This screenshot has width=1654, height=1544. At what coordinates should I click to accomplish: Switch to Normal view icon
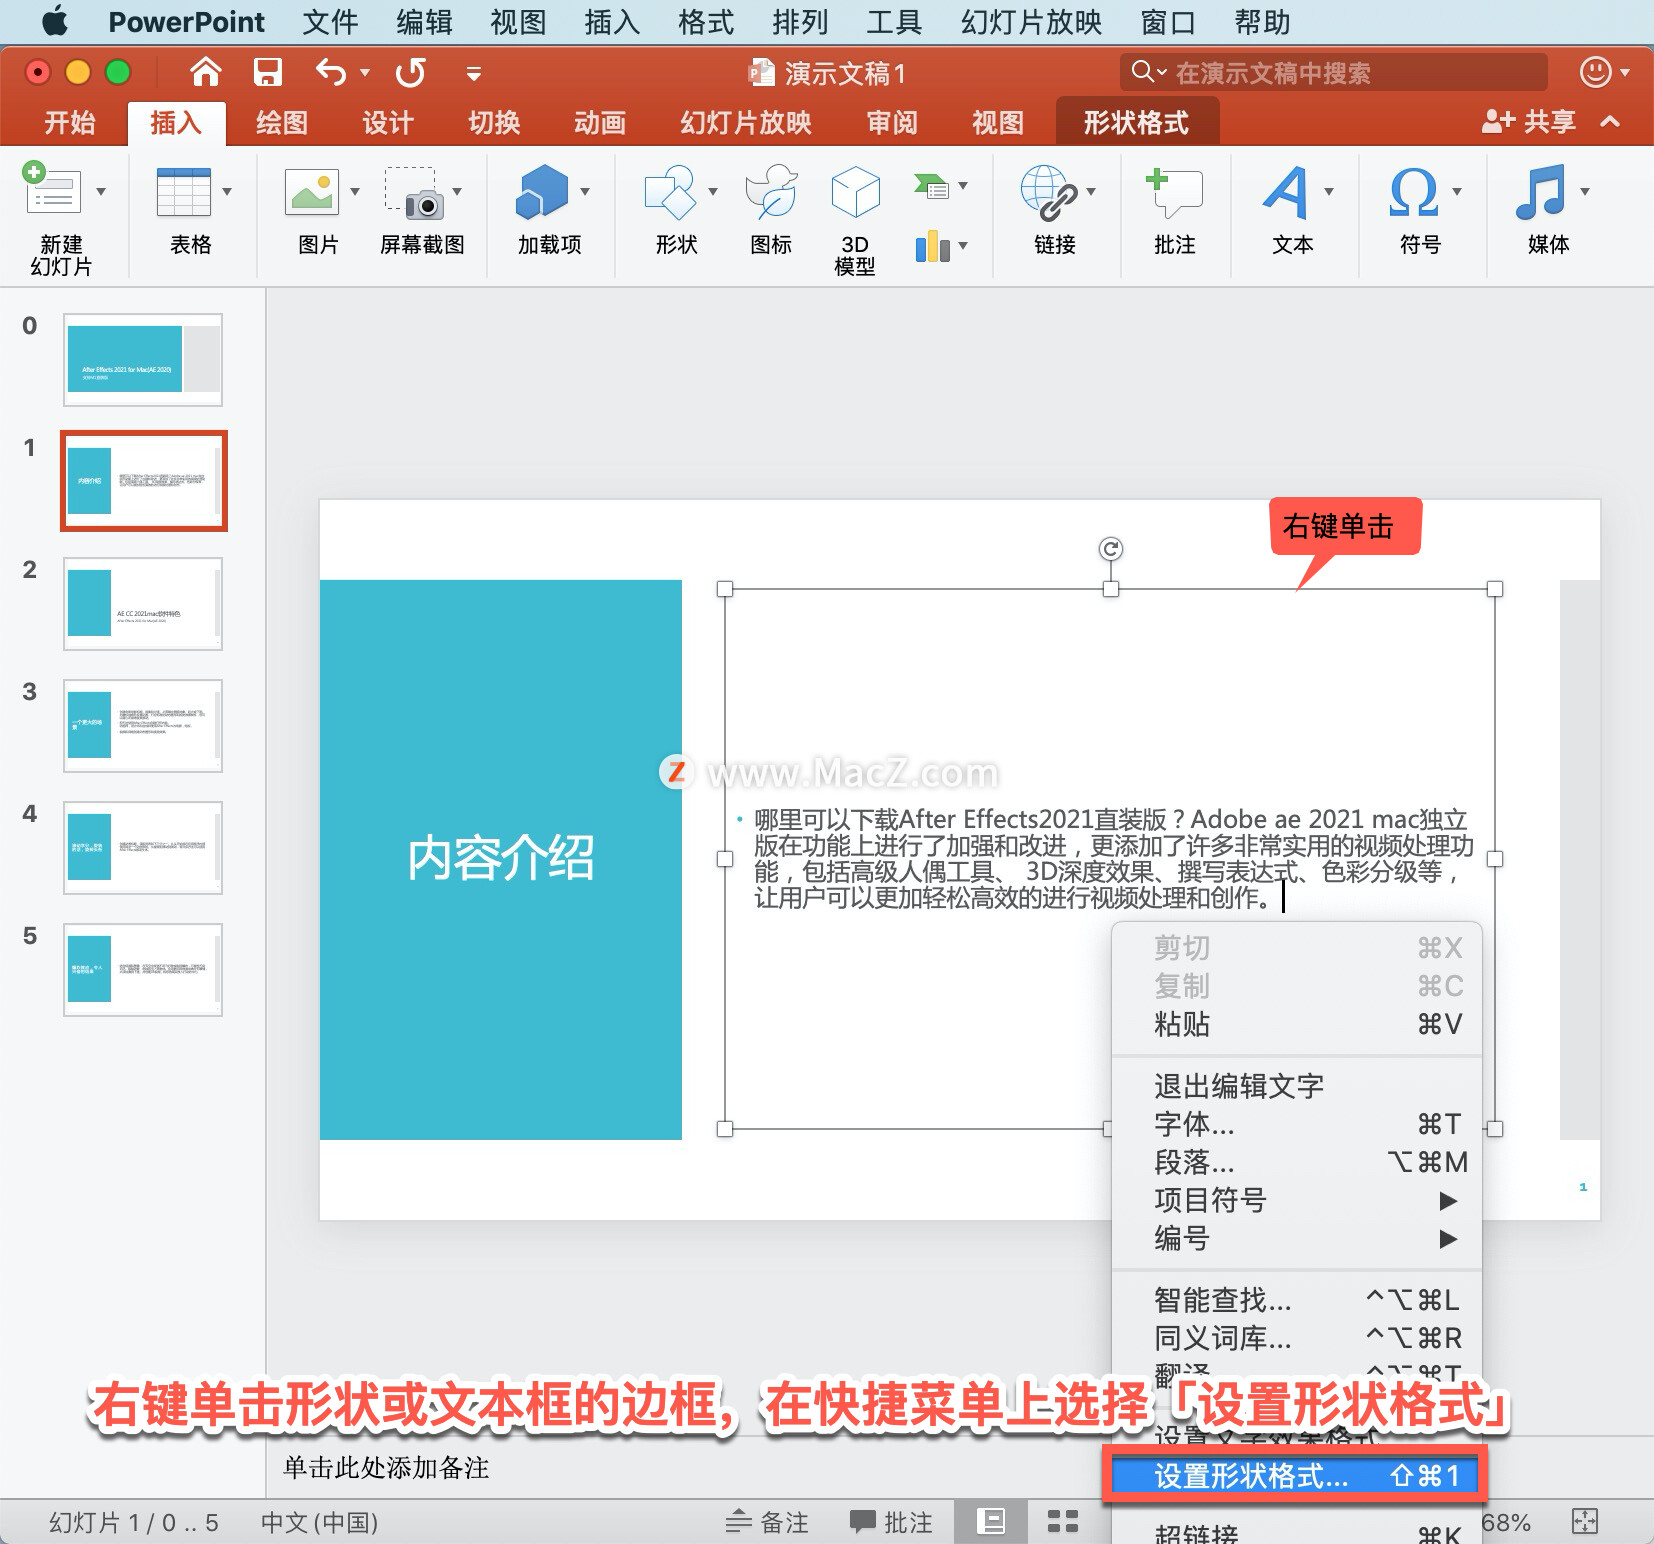(991, 1521)
